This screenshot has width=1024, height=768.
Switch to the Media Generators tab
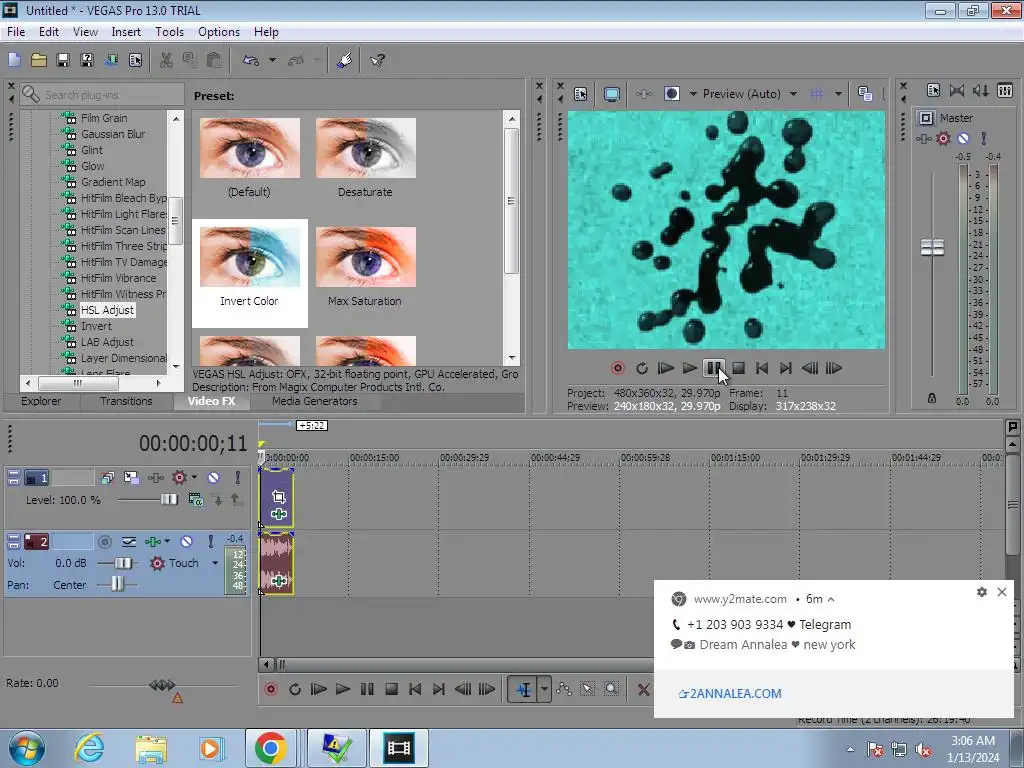click(x=314, y=401)
